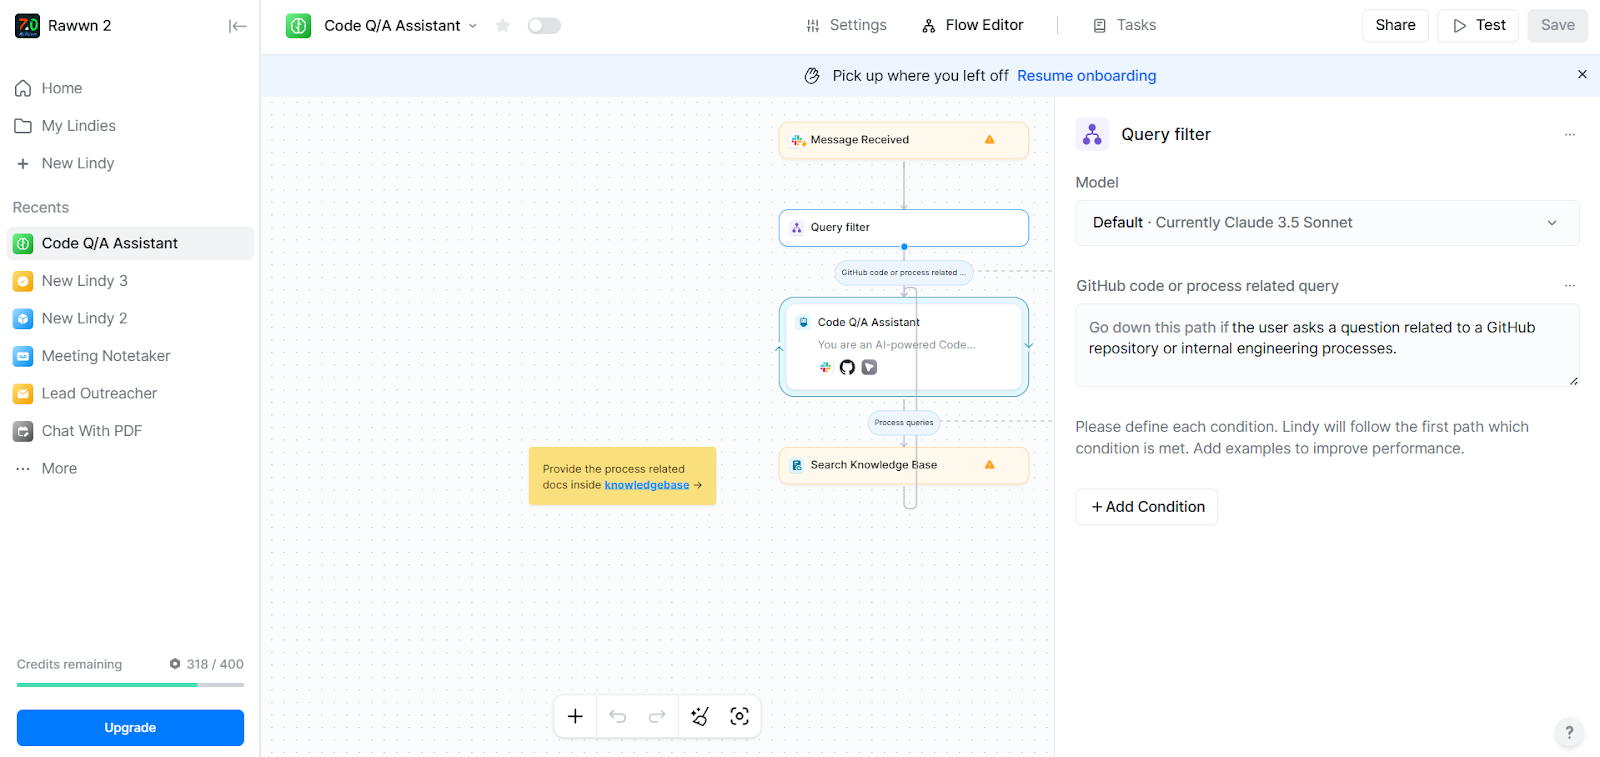Toggle the Lindy on/off switch
Image resolution: width=1600 pixels, height=757 pixels.
tap(544, 26)
